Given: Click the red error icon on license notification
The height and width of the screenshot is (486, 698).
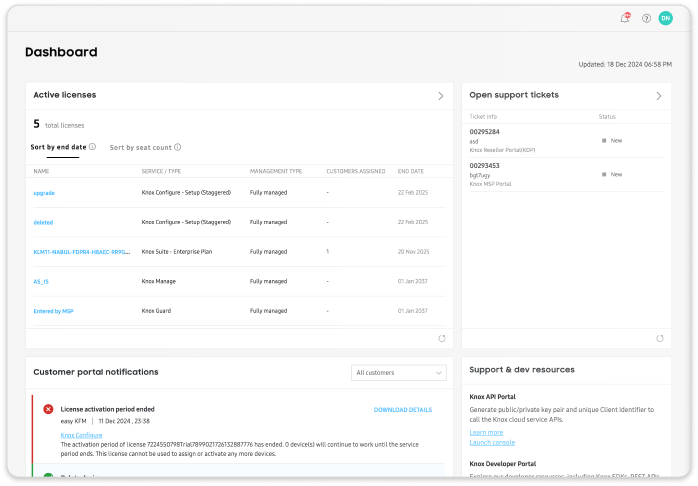Looking at the screenshot, I should coord(48,409).
